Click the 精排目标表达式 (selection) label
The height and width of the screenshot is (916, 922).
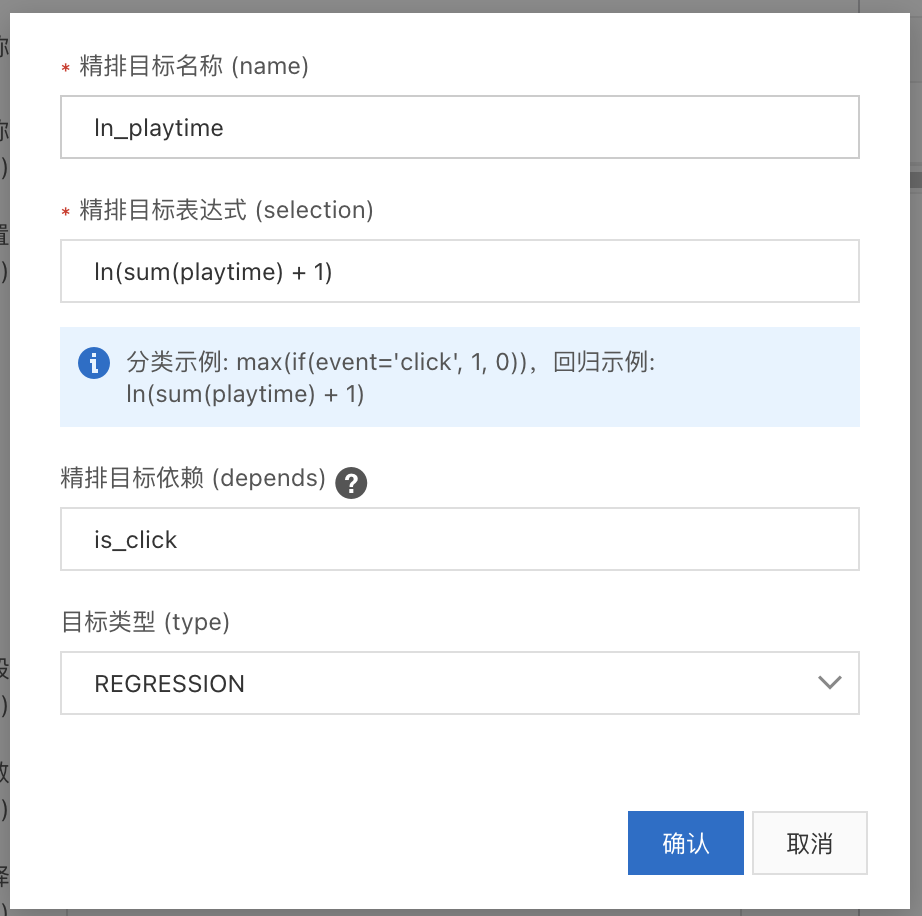(226, 210)
